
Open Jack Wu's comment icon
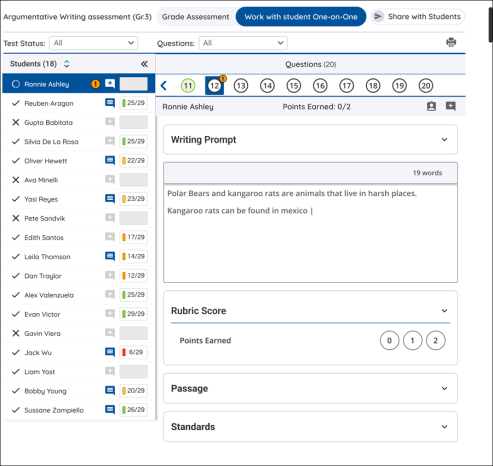(x=110, y=352)
